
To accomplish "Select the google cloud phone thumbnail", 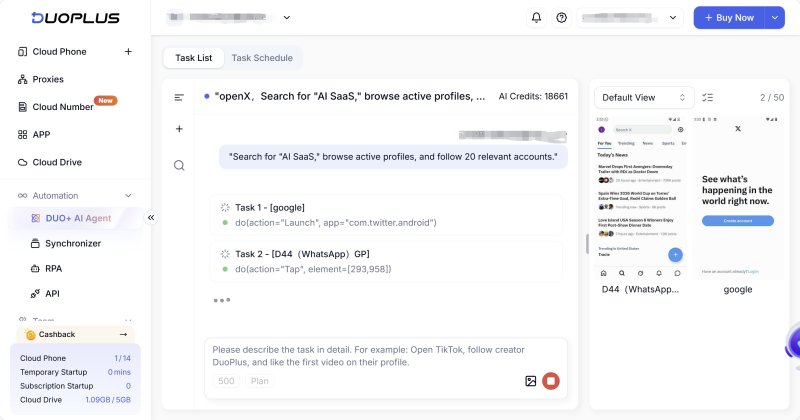I will coord(738,197).
